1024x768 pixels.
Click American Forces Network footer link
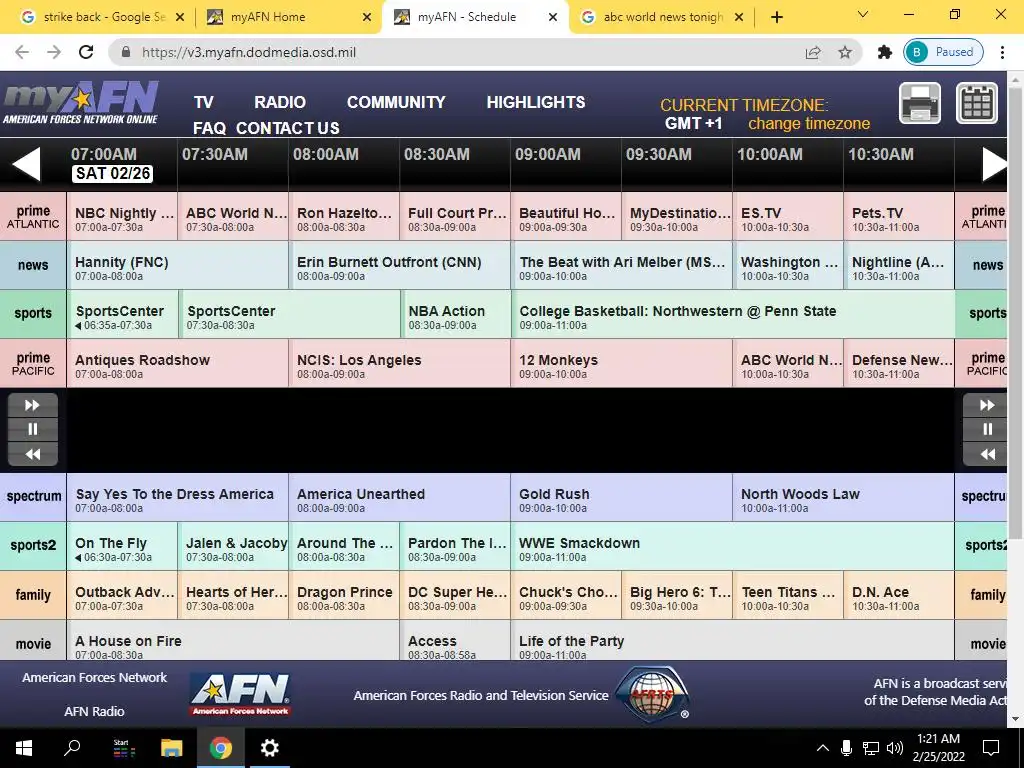tap(95, 678)
